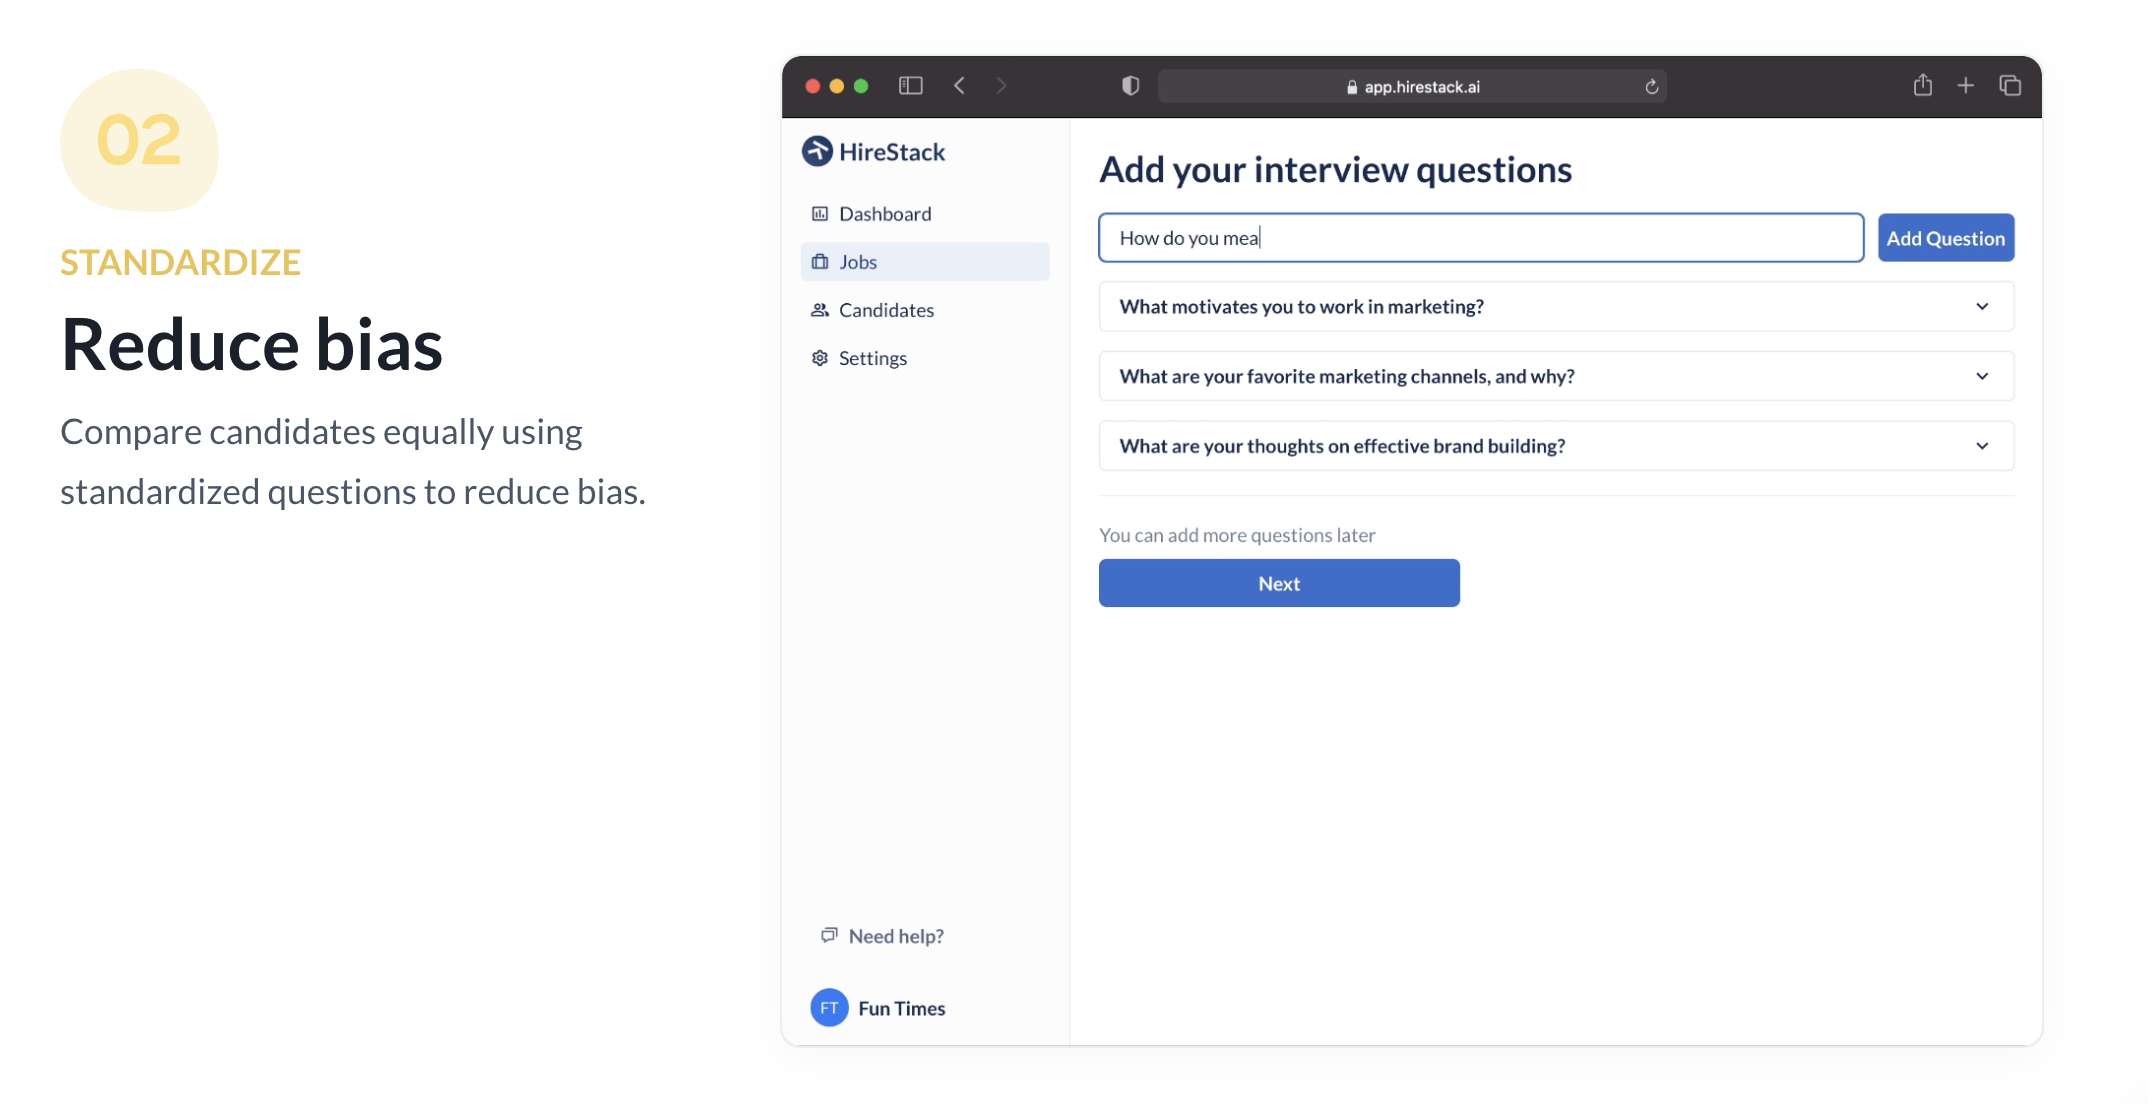Open Candidates sidebar item
Image resolution: width=2148 pixels, height=1104 pixels.
[886, 310]
